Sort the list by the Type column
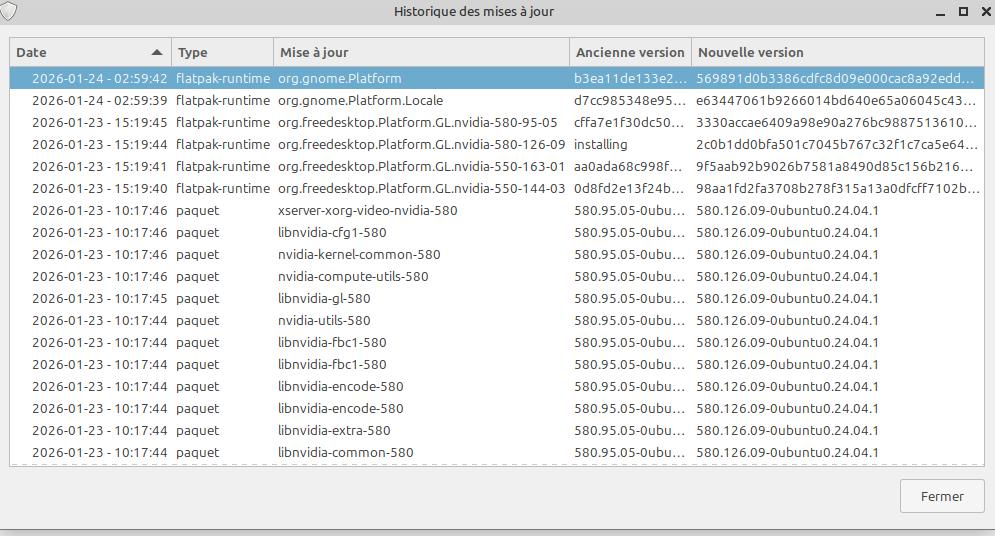This screenshot has height=536, width=995. coord(222,52)
